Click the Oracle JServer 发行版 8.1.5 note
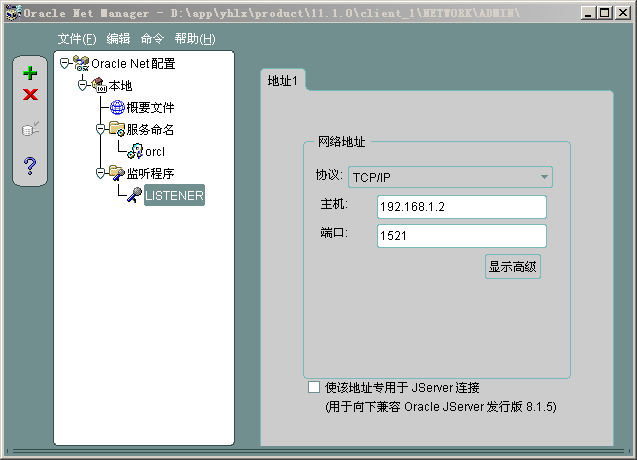Viewport: 637px width, 460px height. coord(441,407)
